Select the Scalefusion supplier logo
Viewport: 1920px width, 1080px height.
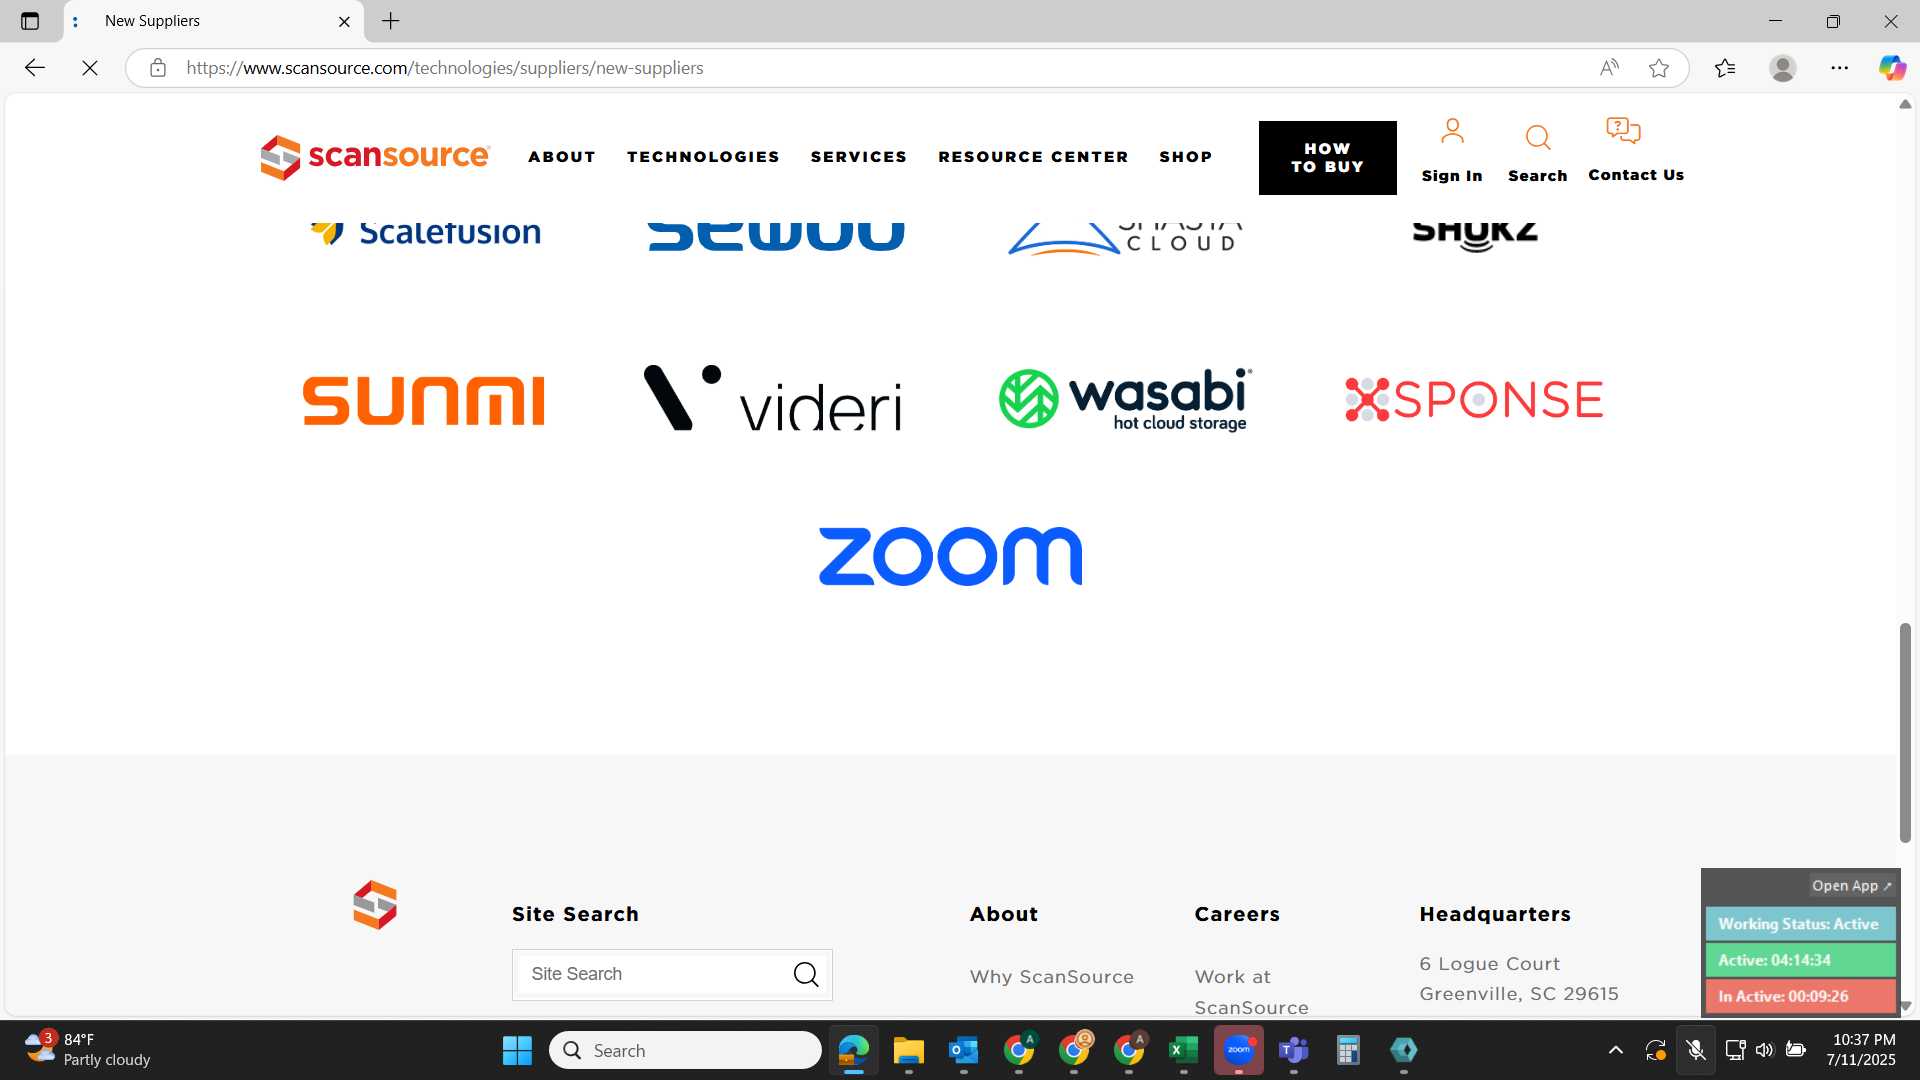click(x=425, y=234)
